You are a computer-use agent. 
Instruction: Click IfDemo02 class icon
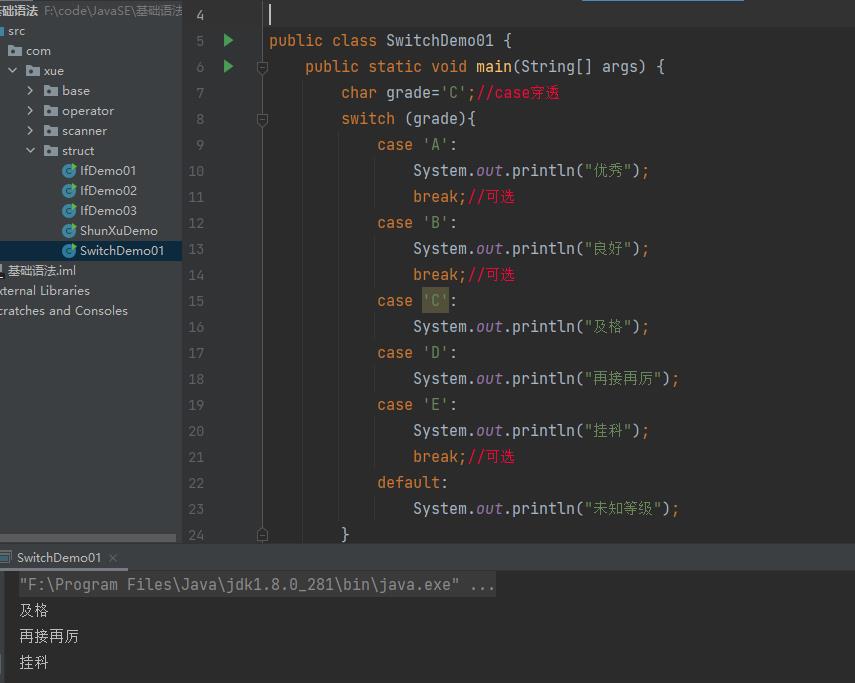pyautogui.click(x=69, y=191)
